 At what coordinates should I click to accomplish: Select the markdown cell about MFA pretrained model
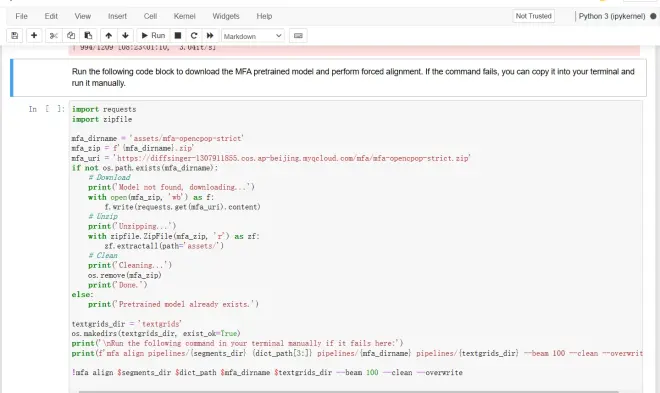pyautogui.click(x=328, y=77)
